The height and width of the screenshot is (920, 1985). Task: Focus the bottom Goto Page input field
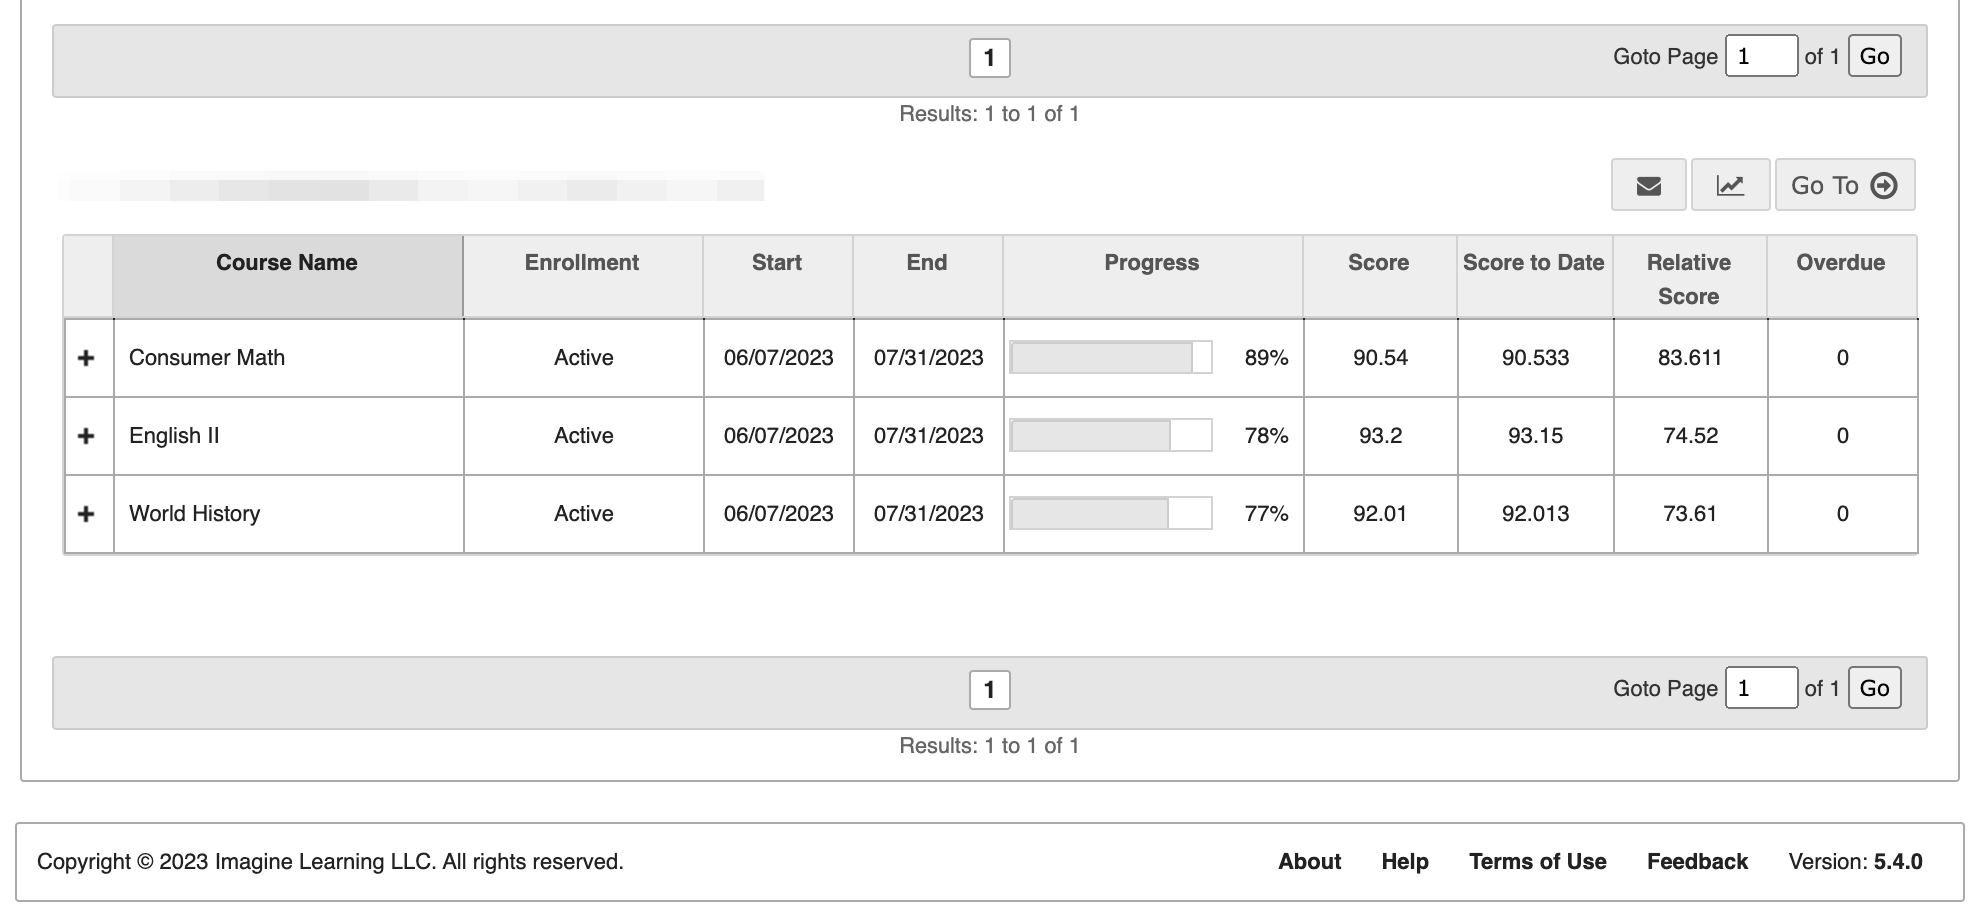[x=1761, y=688]
